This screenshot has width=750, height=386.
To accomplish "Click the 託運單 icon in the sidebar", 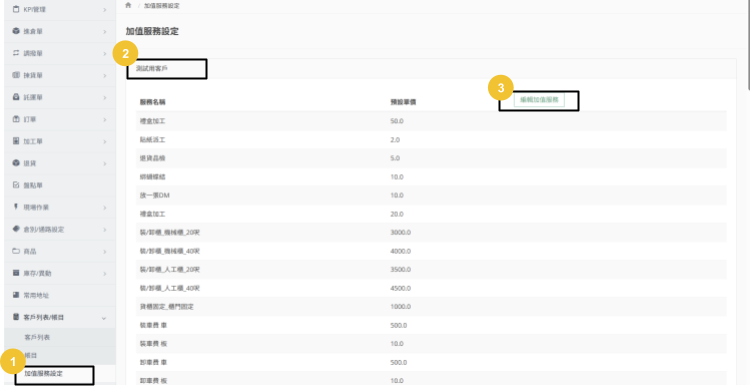I will coord(16,97).
